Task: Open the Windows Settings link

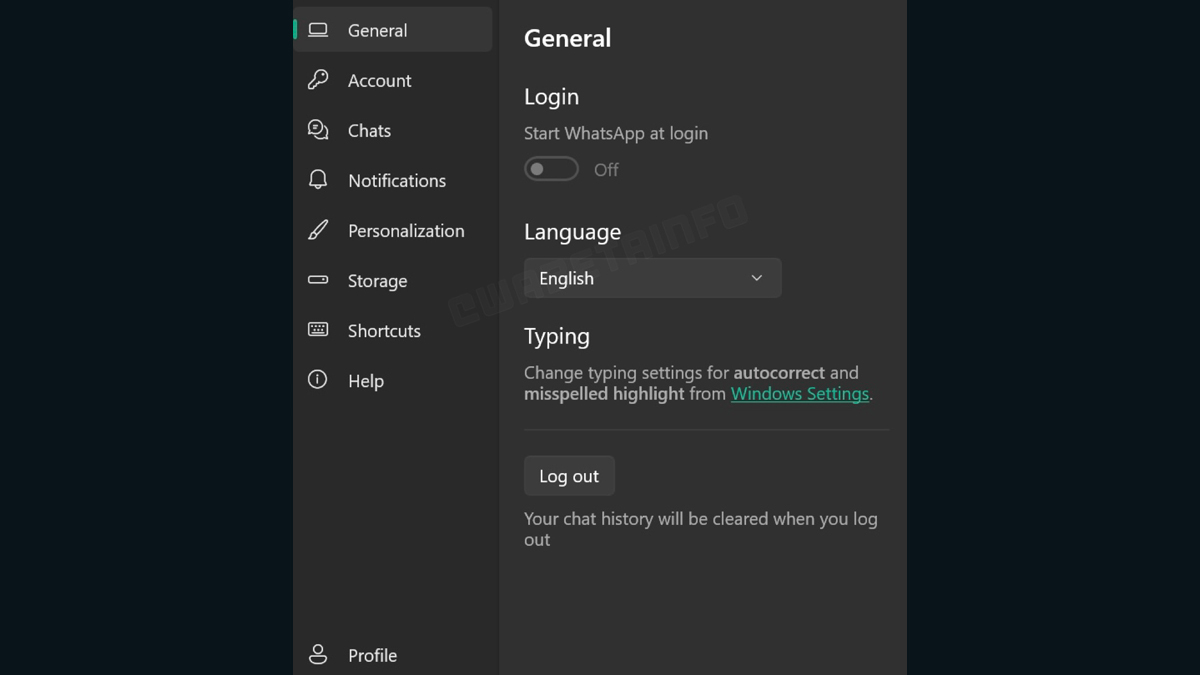Action: pos(799,394)
